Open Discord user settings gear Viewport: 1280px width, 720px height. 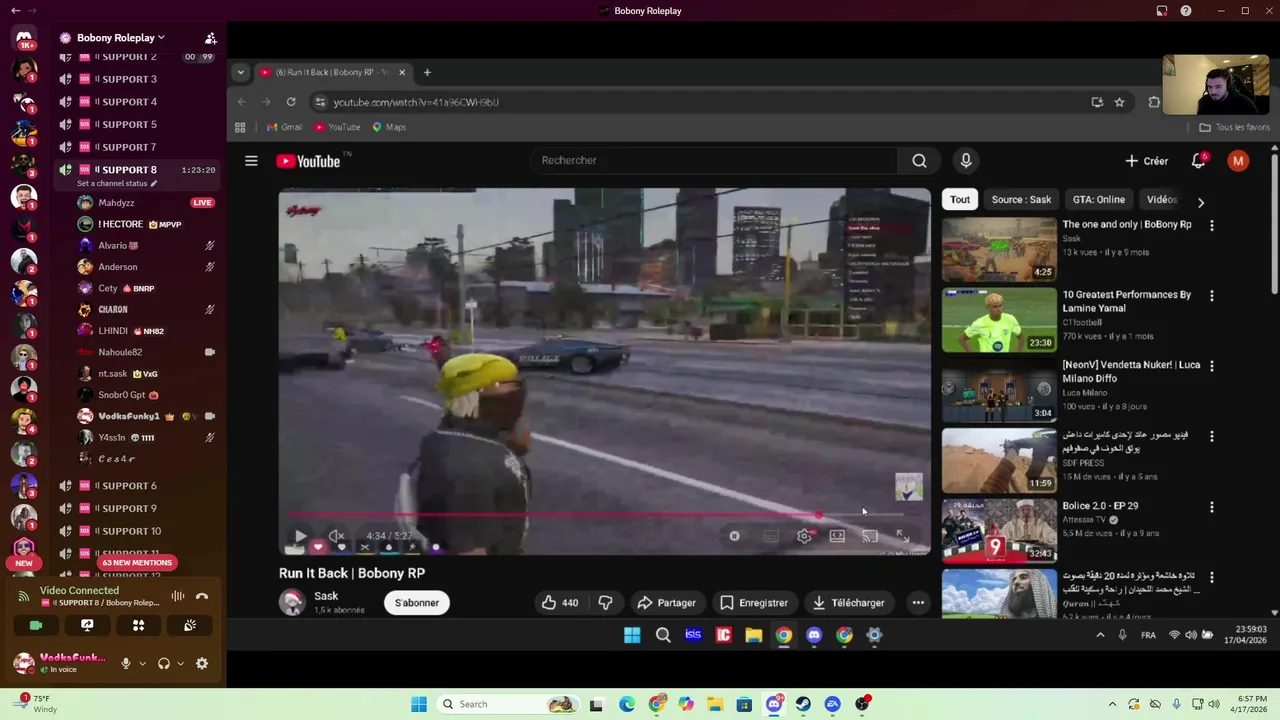click(202, 663)
